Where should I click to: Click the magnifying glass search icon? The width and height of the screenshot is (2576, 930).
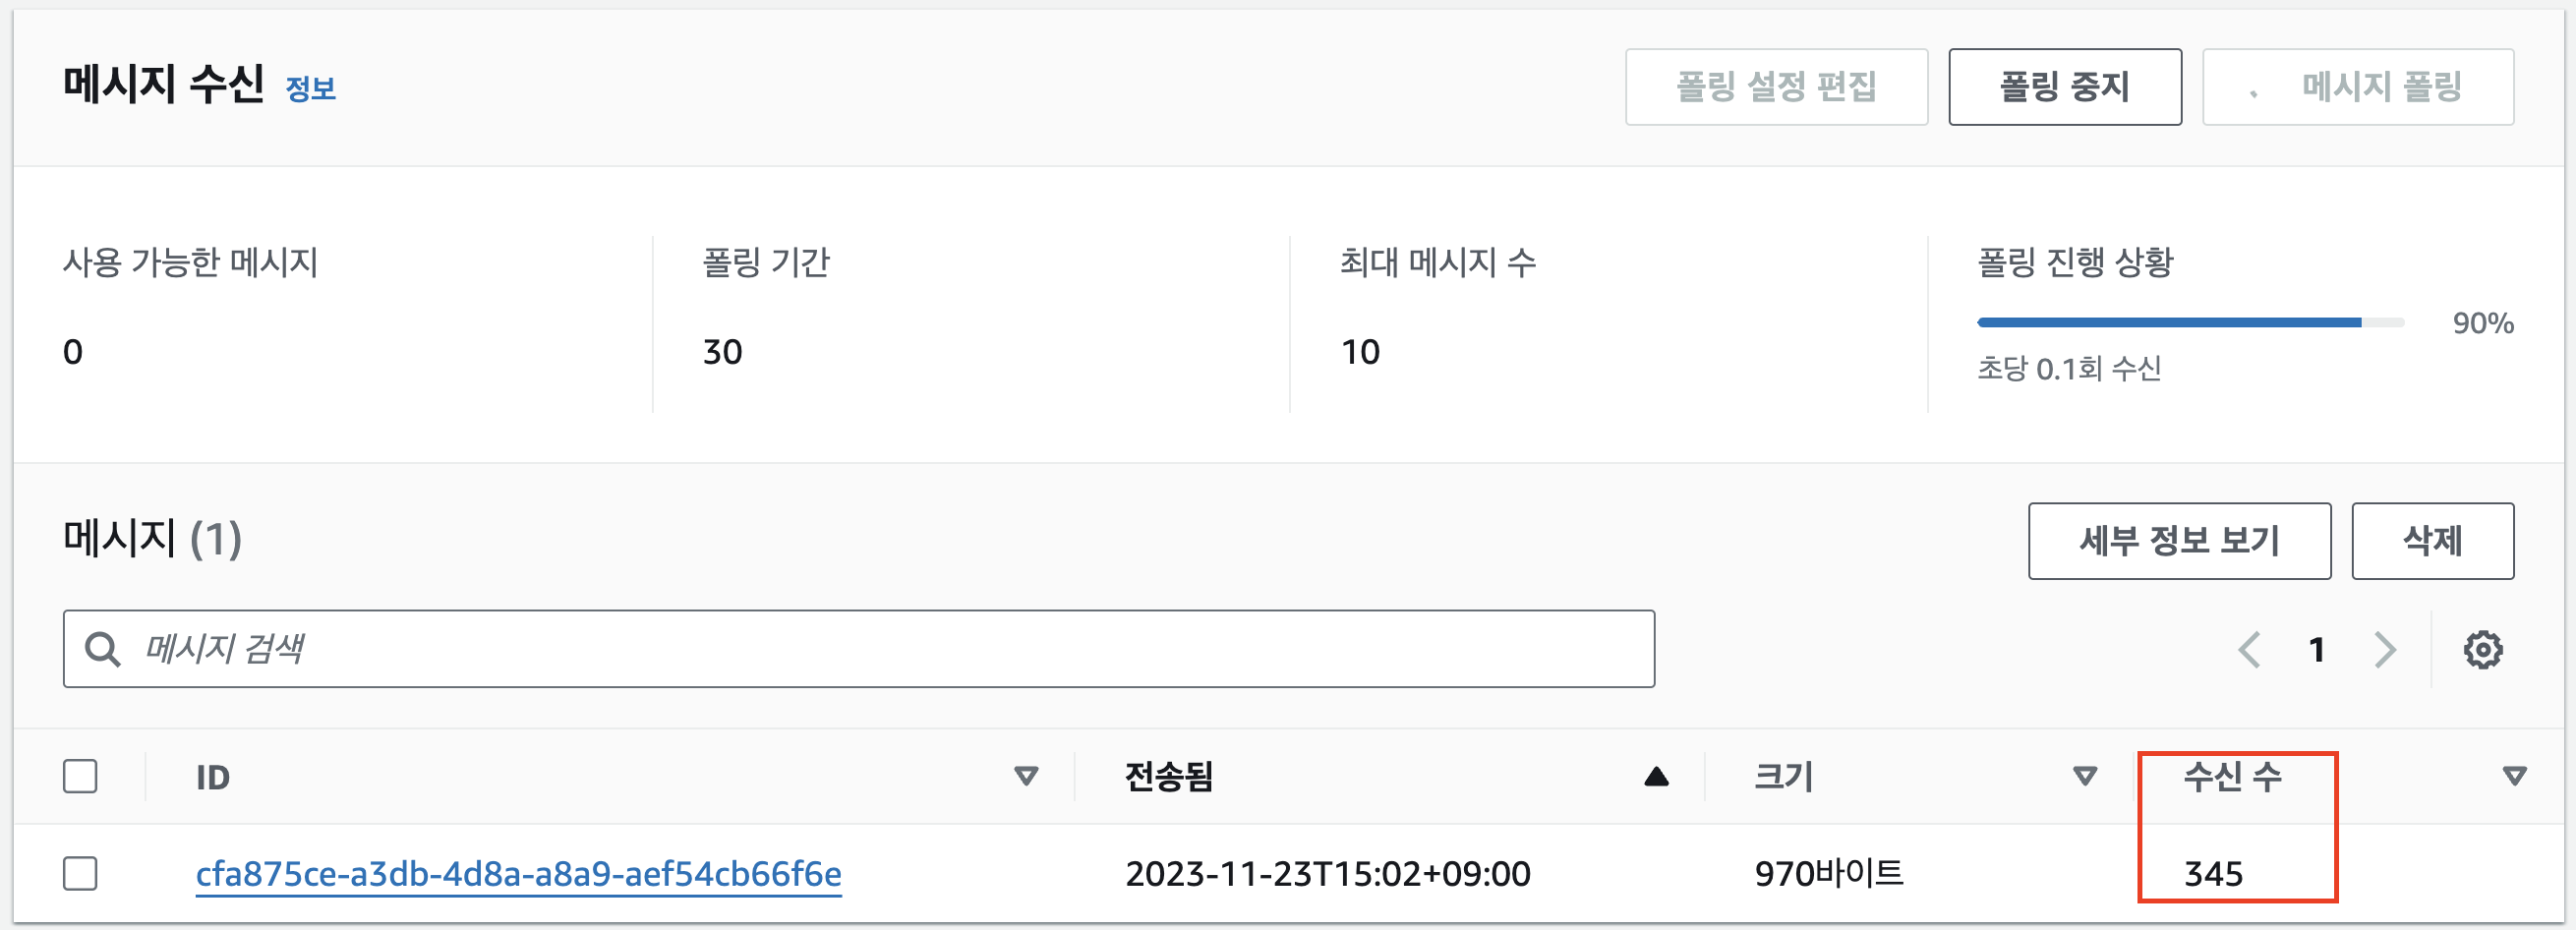click(x=103, y=649)
